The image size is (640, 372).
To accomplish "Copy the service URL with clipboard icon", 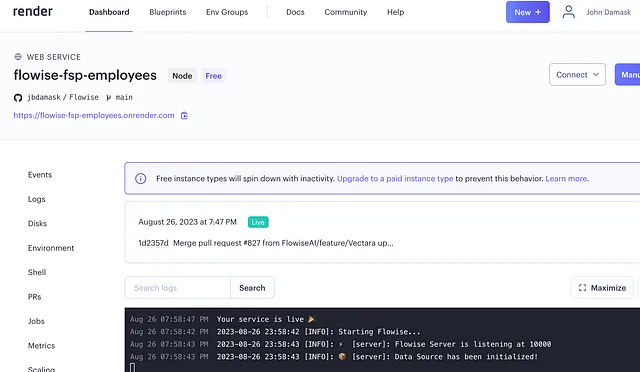I will tap(184, 116).
